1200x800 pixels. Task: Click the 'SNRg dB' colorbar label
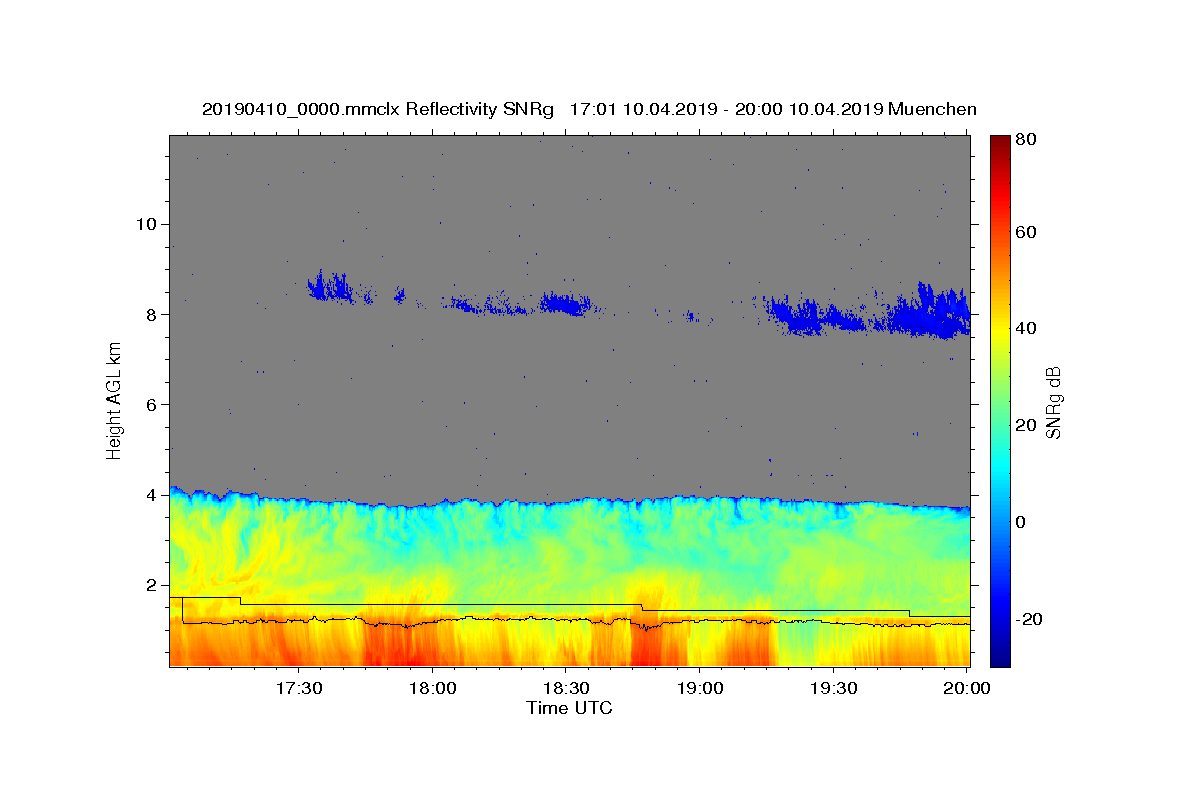[x=1053, y=403]
